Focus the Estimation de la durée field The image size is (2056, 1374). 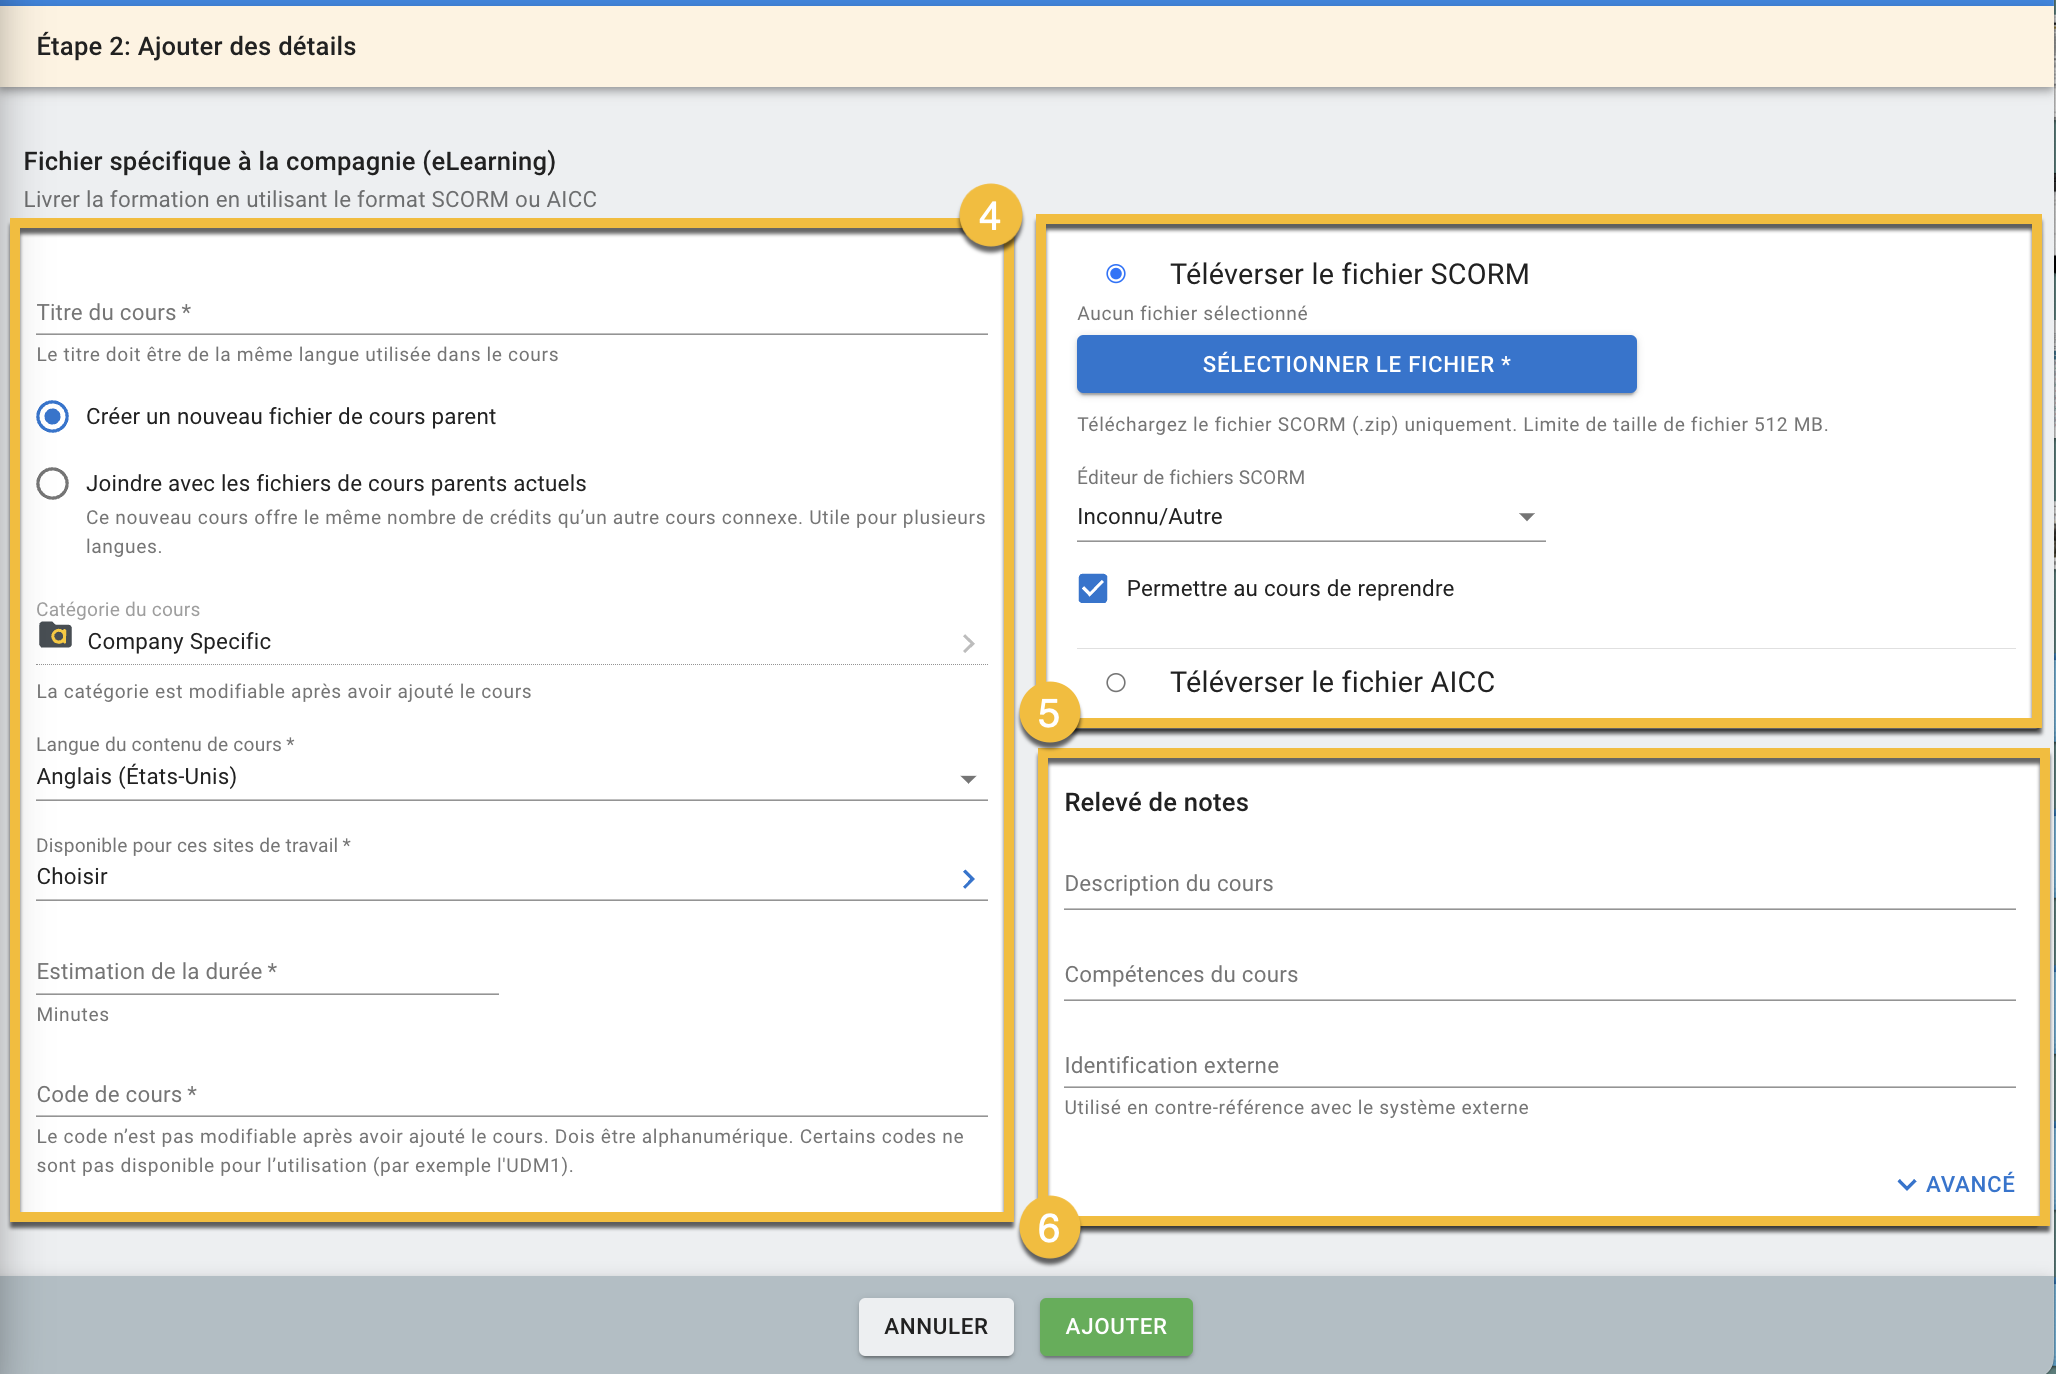[266, 972]
